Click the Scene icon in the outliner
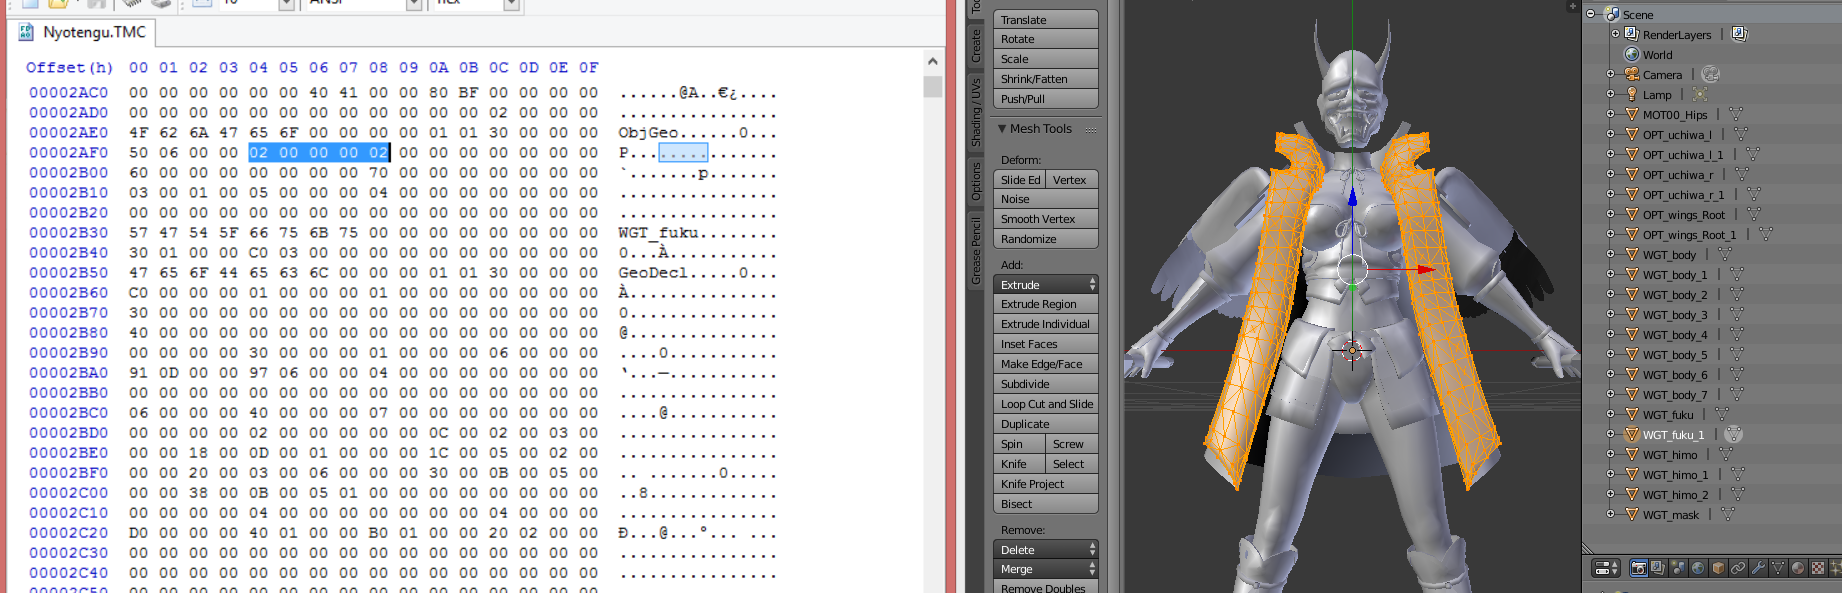The height and width of the screenshot is (593, 1842). [x=1612, y=14]
